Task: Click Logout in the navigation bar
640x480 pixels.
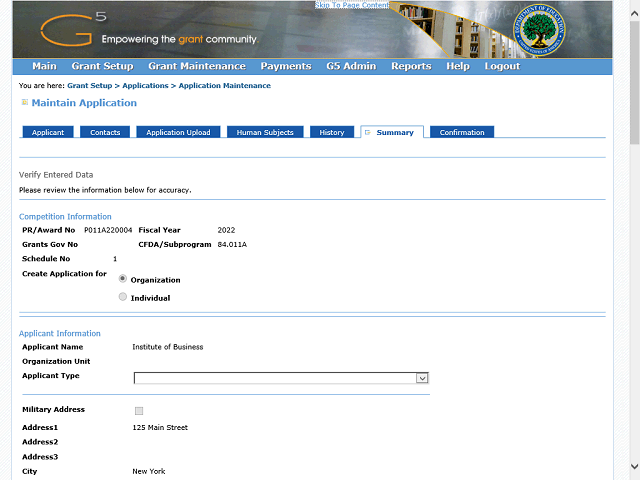Action: [x=502, y=66]
